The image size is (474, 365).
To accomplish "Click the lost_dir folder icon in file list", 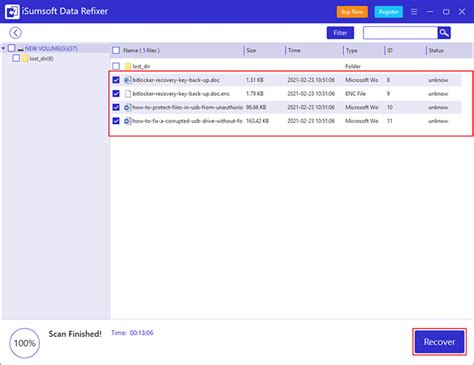I will click(128, 66).
